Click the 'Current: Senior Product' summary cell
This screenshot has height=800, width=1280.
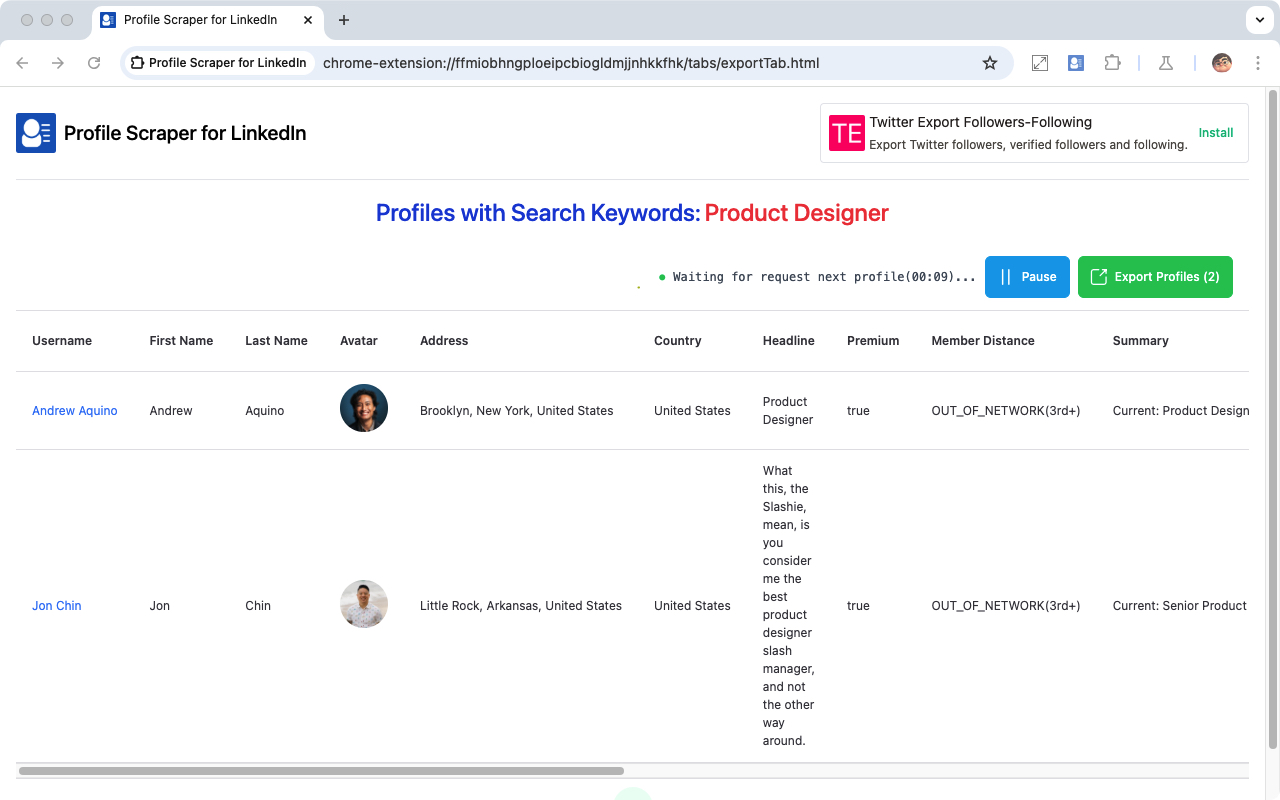(x=1180, y=606)
